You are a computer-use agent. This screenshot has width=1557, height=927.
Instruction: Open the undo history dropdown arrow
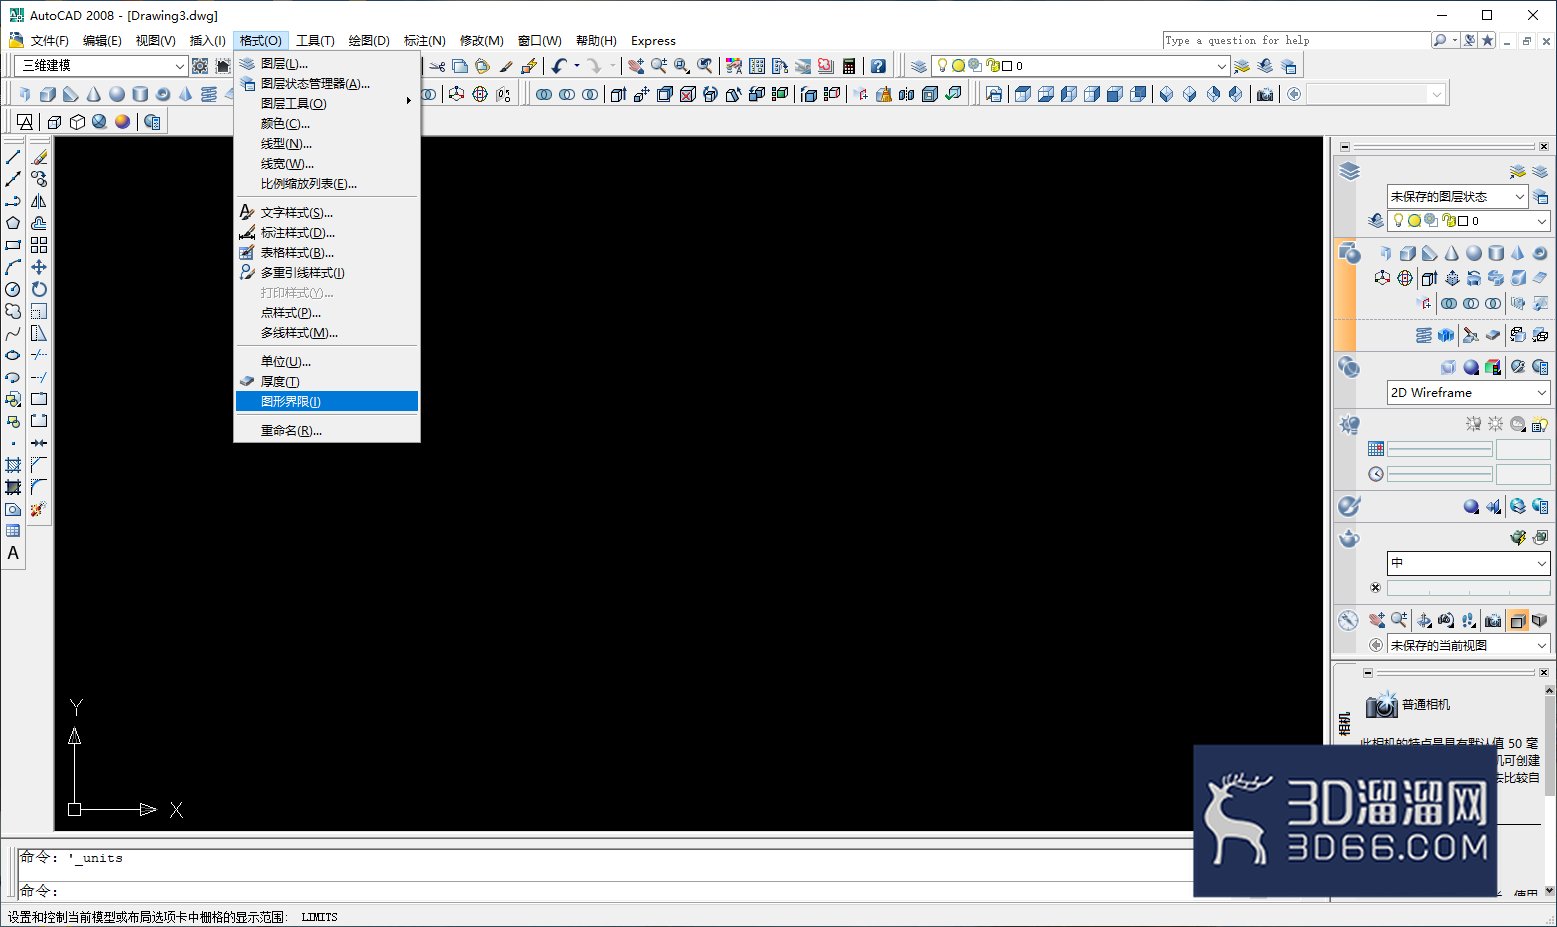point(577,66)
